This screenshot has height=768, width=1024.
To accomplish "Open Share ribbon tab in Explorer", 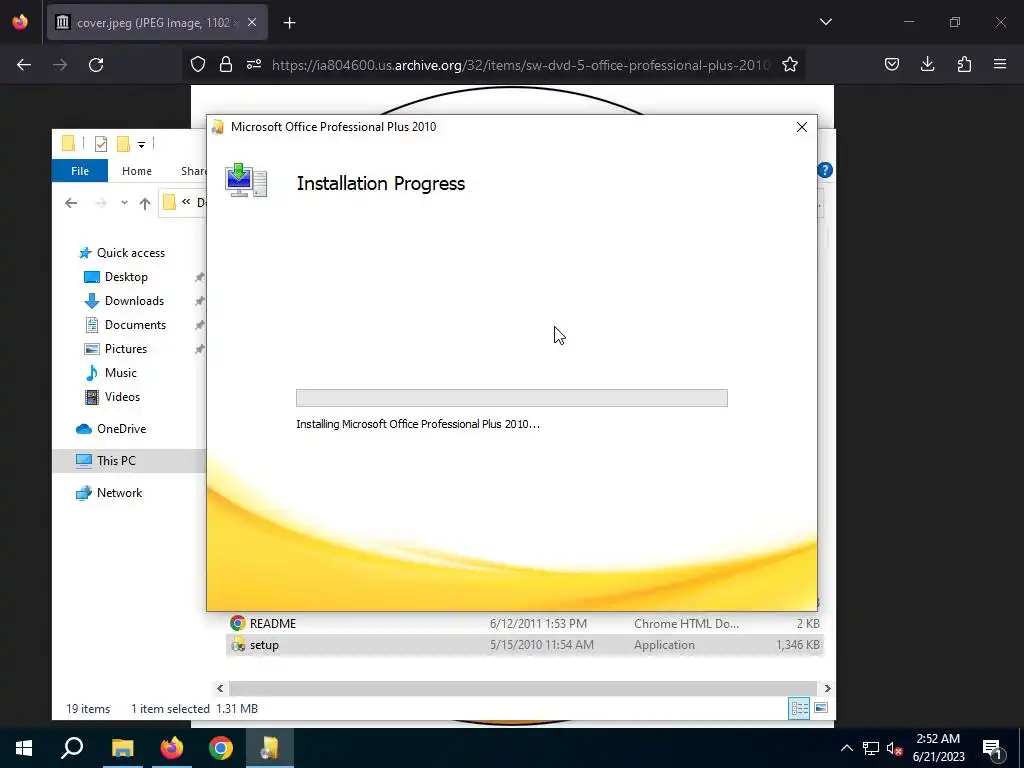I will coord(193,171).
